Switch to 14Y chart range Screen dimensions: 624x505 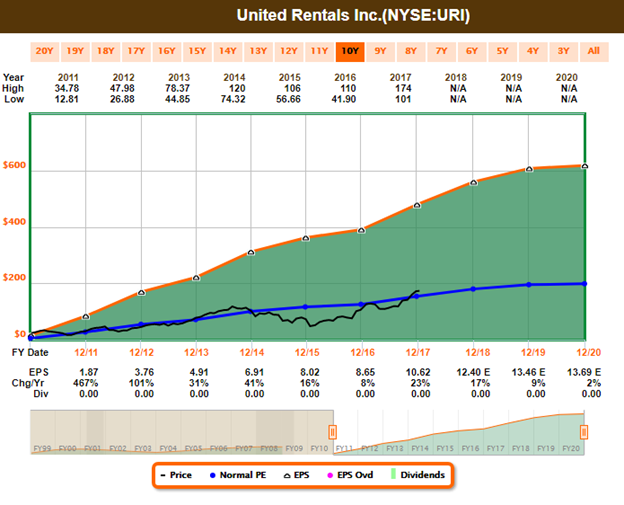tap(228, 51)
